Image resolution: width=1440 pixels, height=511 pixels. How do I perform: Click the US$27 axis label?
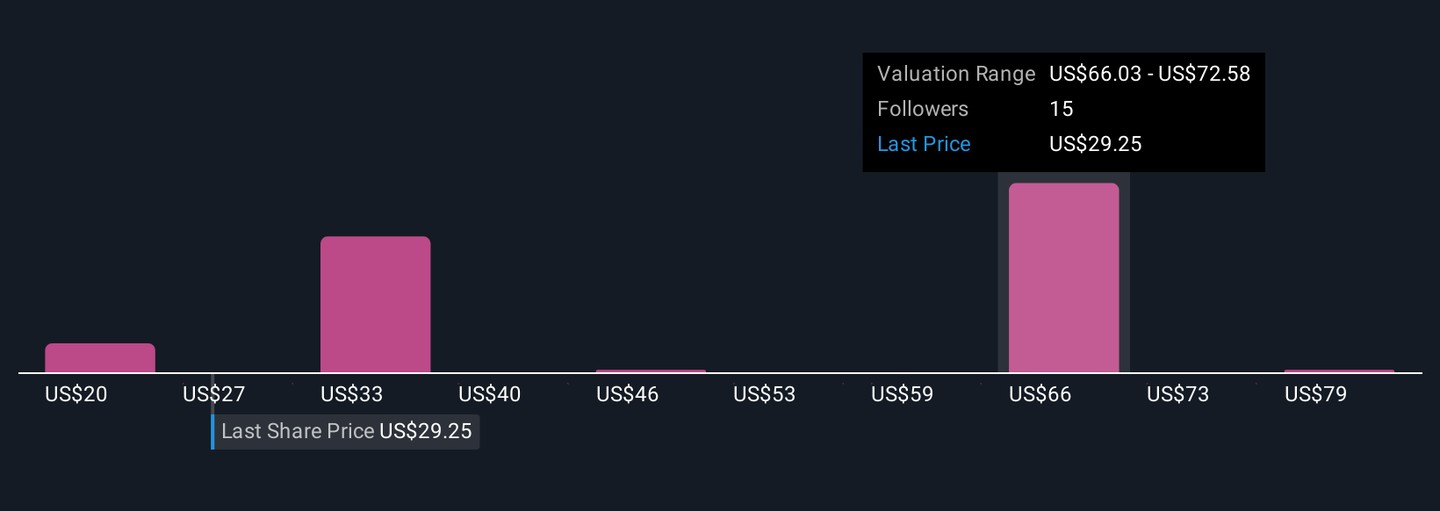[x=213, y=394]
